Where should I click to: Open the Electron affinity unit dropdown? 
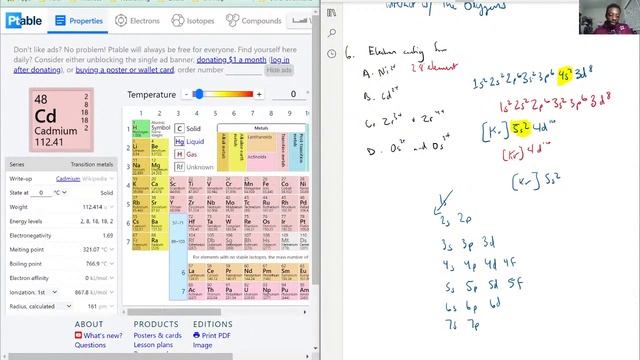(103, 278)
